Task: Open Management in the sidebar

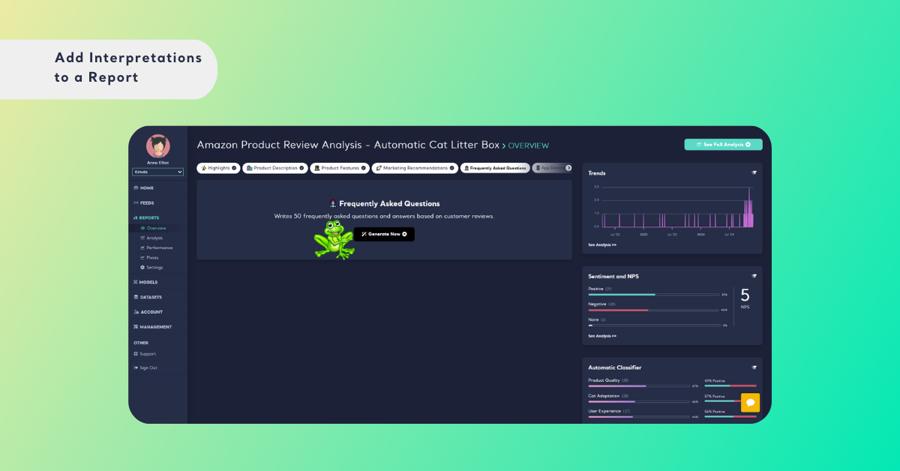Action: [153, 326]
